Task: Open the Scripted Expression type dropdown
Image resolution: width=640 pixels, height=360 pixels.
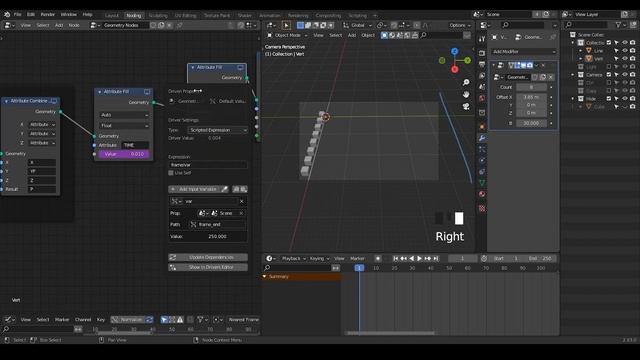Action: 218,130
